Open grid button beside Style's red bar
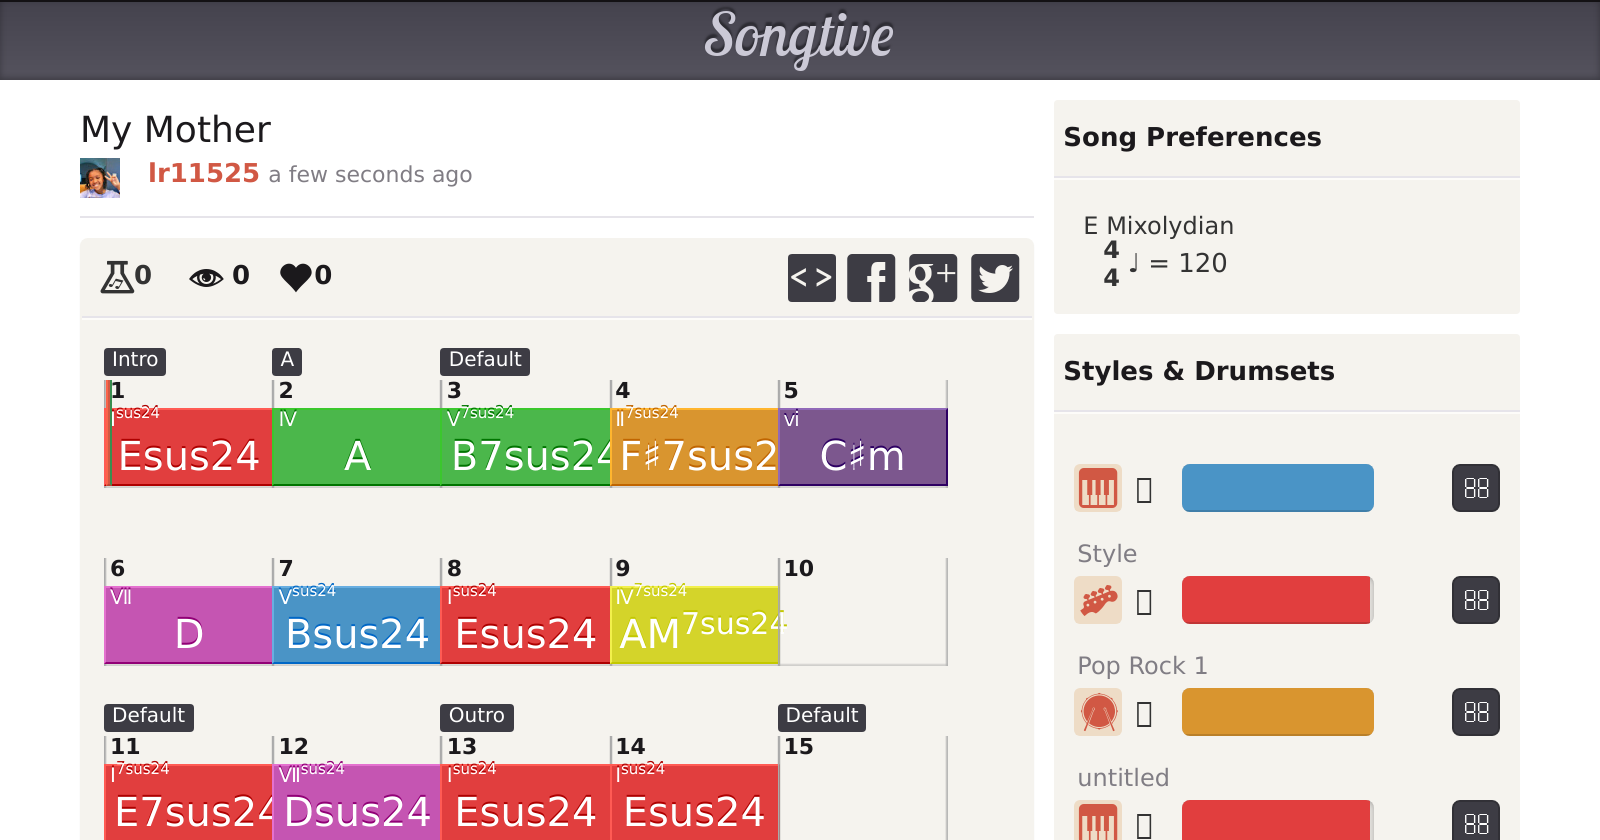1600x840 pixels. pyautogui.click(x=1475, y=601)
